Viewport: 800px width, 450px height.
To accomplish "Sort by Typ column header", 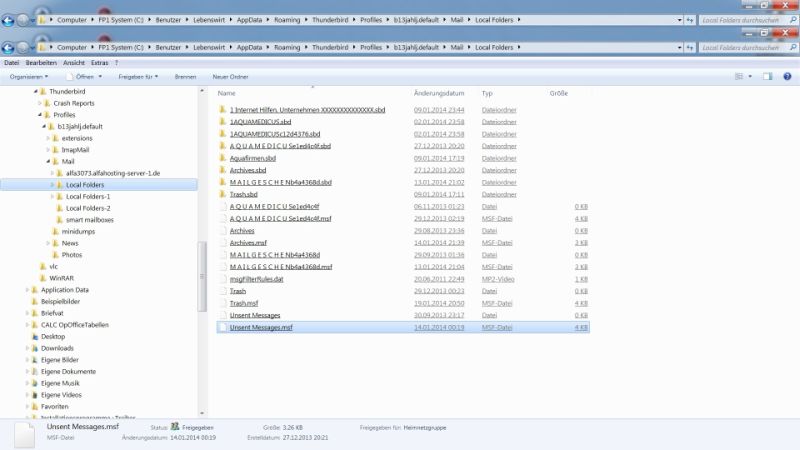I will 487,93.
